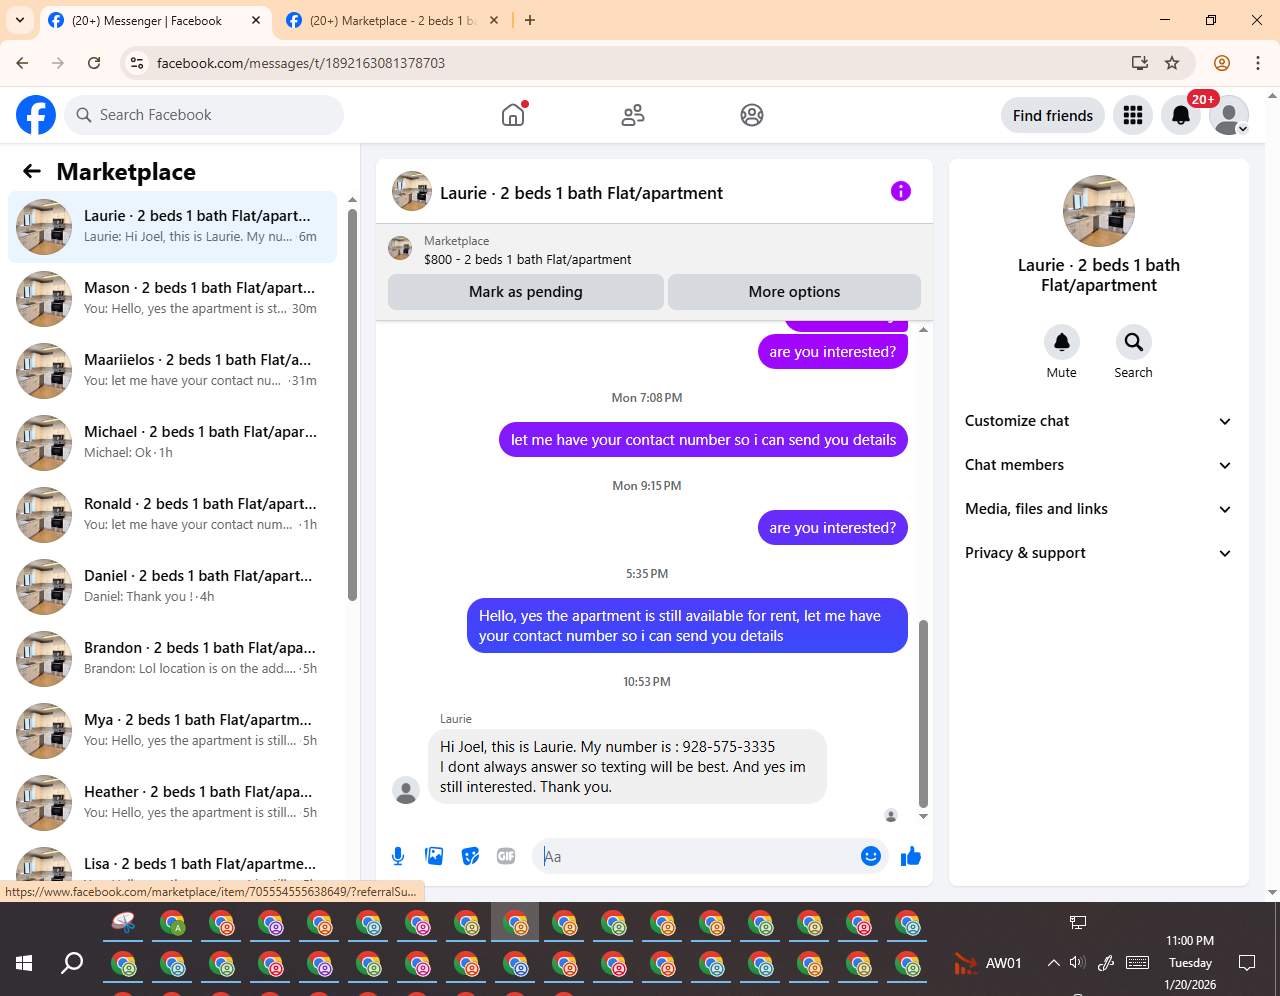The image size is (1280, 996).
Task: Open volume control in system tray
Action: (x=1077, y=963)
